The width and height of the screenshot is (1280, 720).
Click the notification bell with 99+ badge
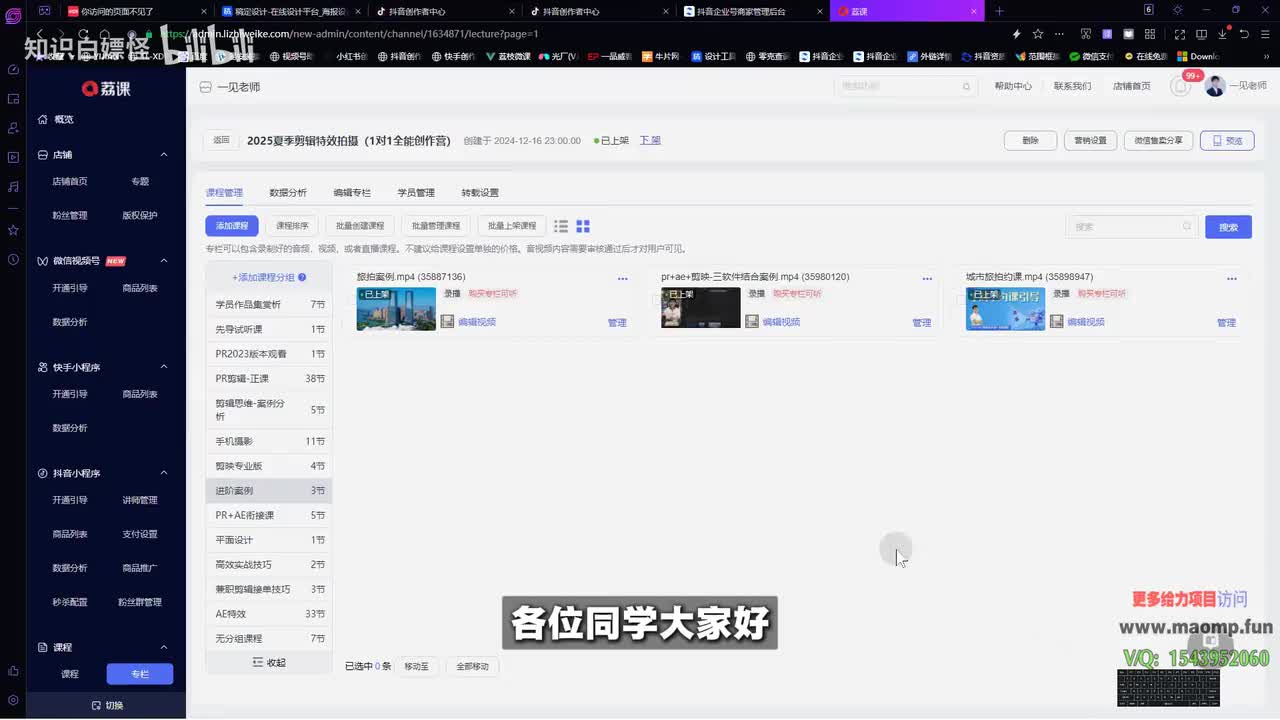pos(1181,86)
